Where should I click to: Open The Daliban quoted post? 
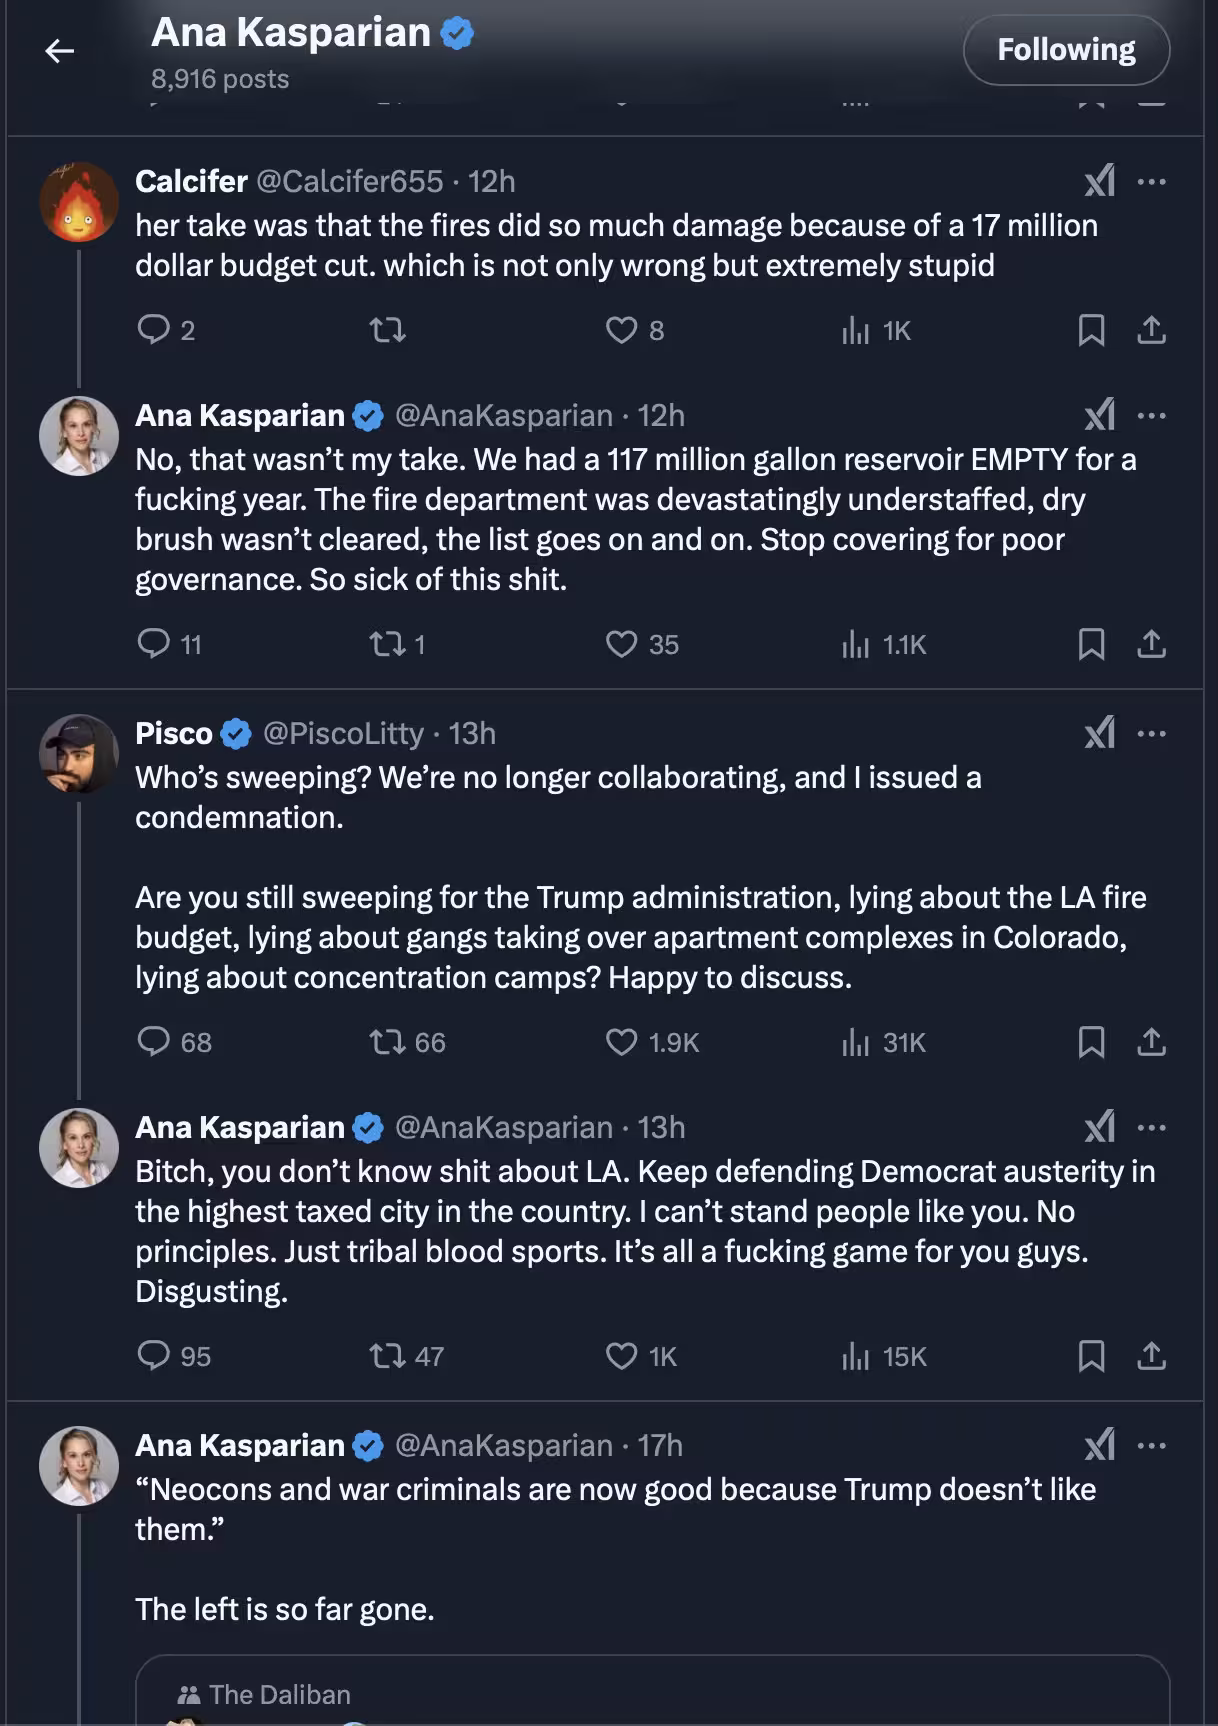[x=652, y=1692]
